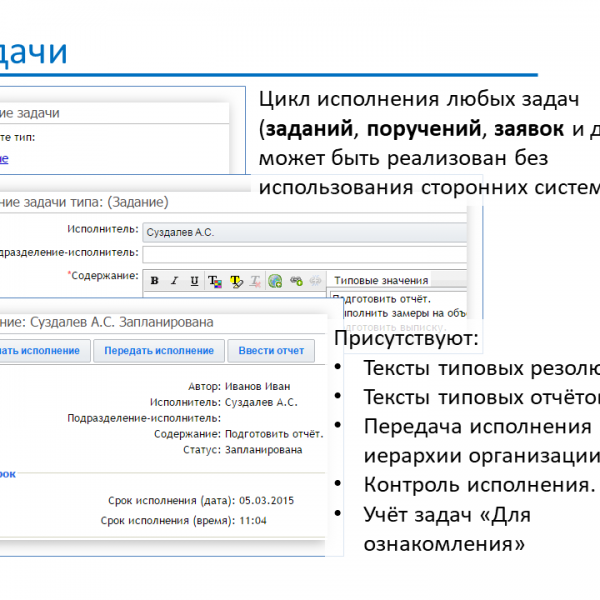Image resolution: width=600 pixels, height=600 pixels.
Task: Click the chain link icon in editor toolbar
Action: [x=295, y=281]
